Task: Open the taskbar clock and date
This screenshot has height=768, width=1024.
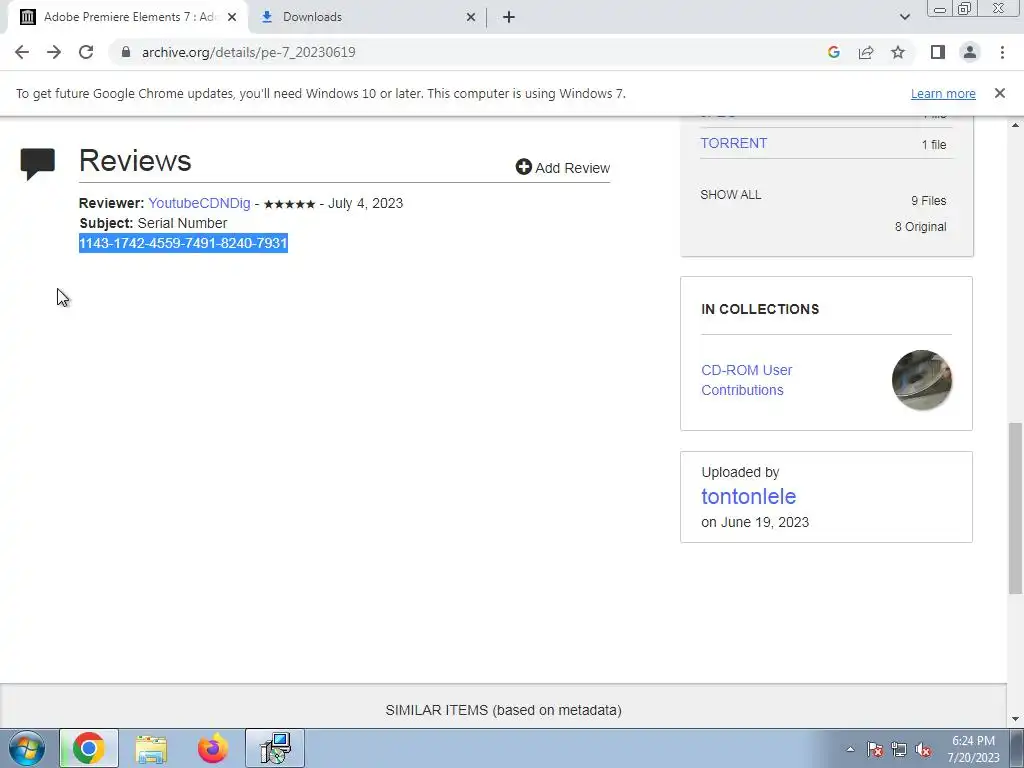Action: (973, 749)
